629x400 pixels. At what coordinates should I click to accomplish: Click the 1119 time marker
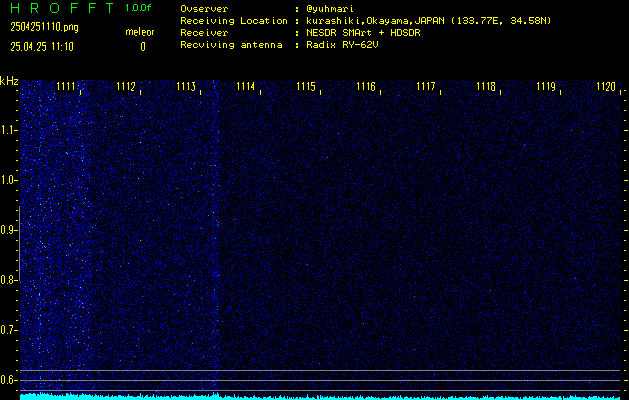546,86
